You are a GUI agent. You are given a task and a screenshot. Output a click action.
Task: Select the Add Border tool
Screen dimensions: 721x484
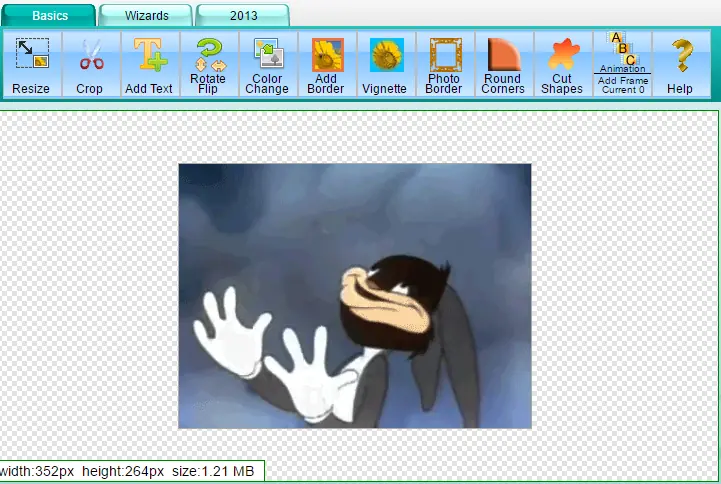pos(326,64)
